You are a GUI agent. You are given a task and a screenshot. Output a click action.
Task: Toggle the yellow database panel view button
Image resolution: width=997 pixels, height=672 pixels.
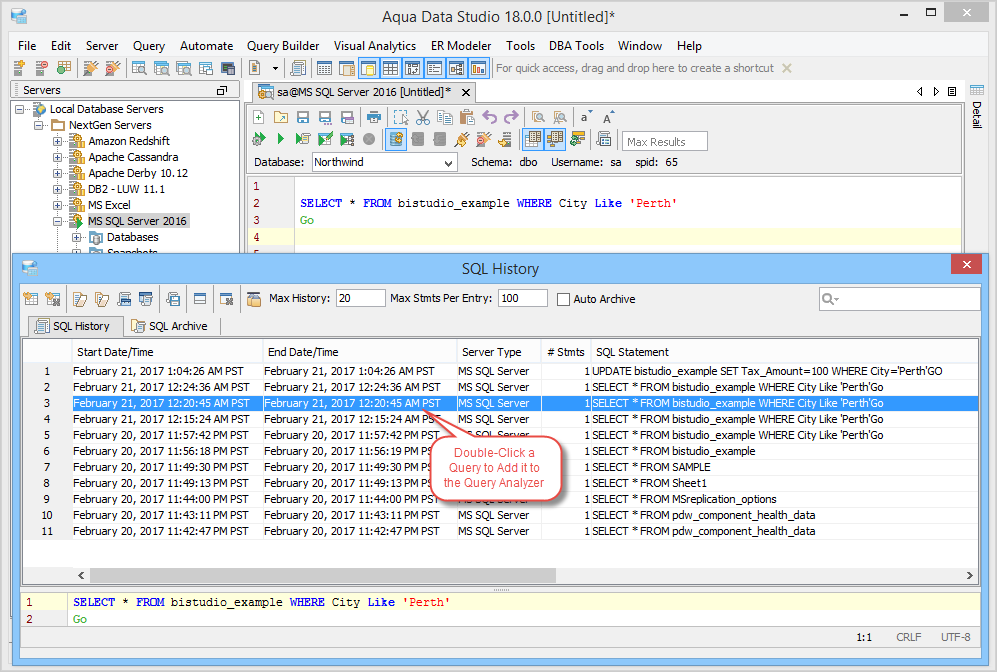click(x=368, y=67)
